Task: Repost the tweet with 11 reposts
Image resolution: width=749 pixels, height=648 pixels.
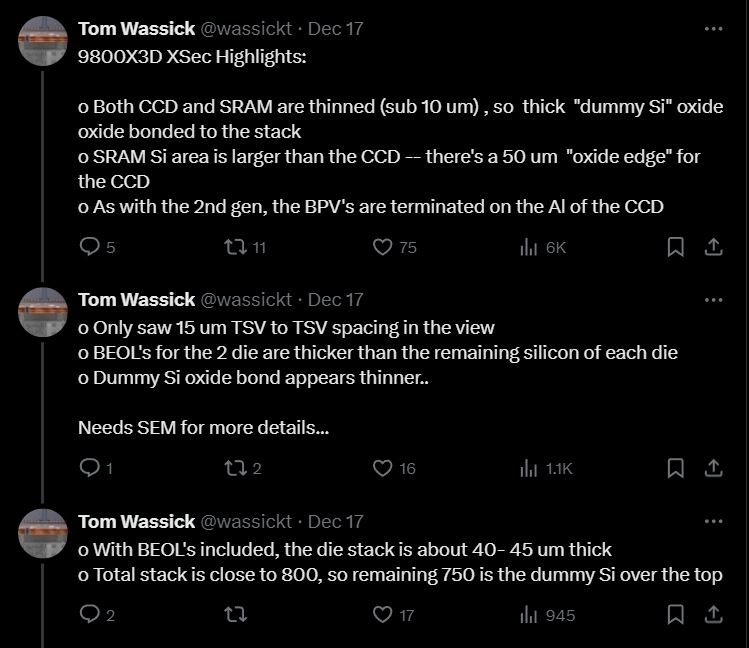Action: (235, 247)
